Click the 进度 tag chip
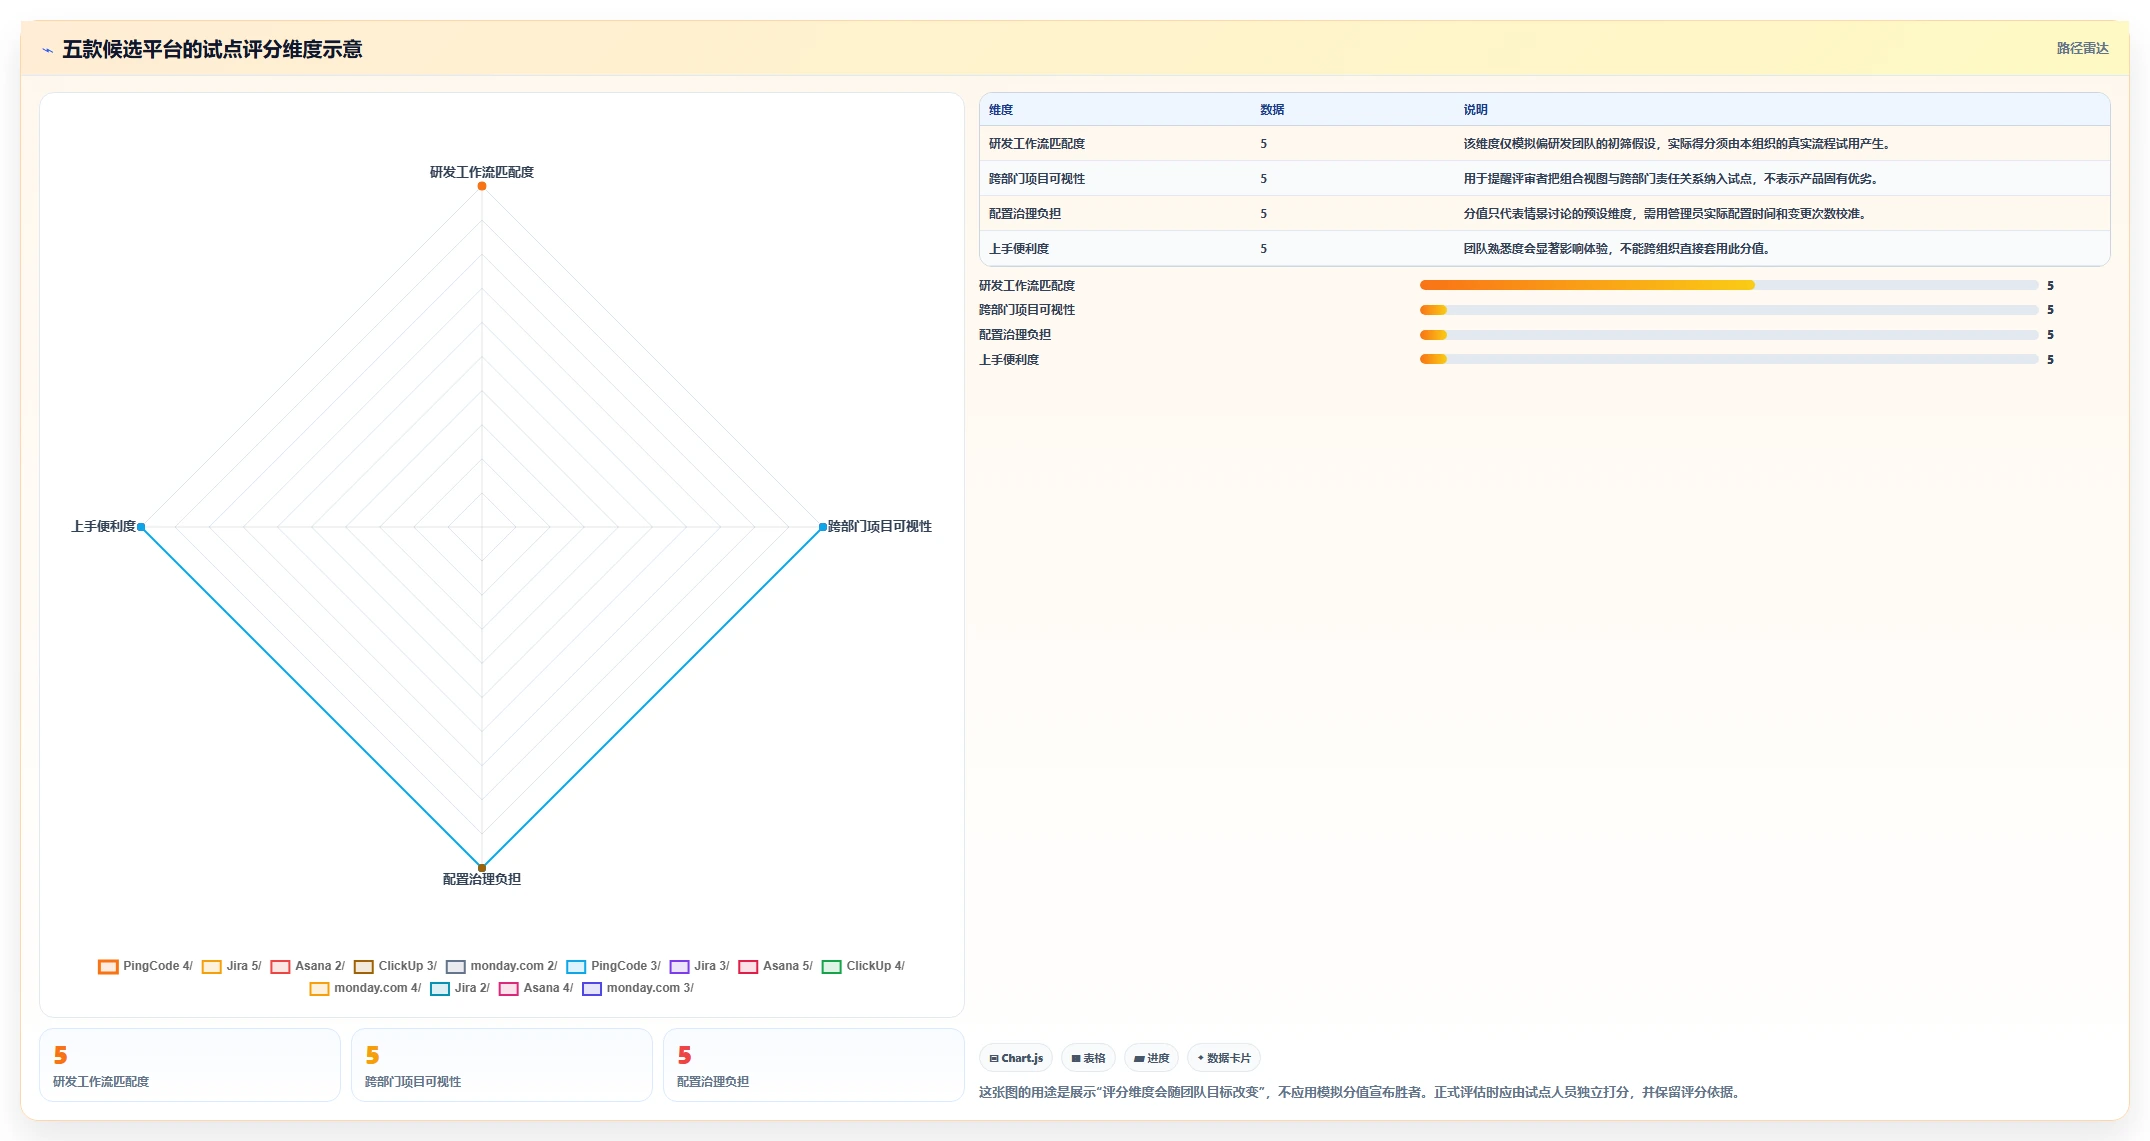The height and width of the screenshot is (1141, 2150). click(x=1151, y=1058)
